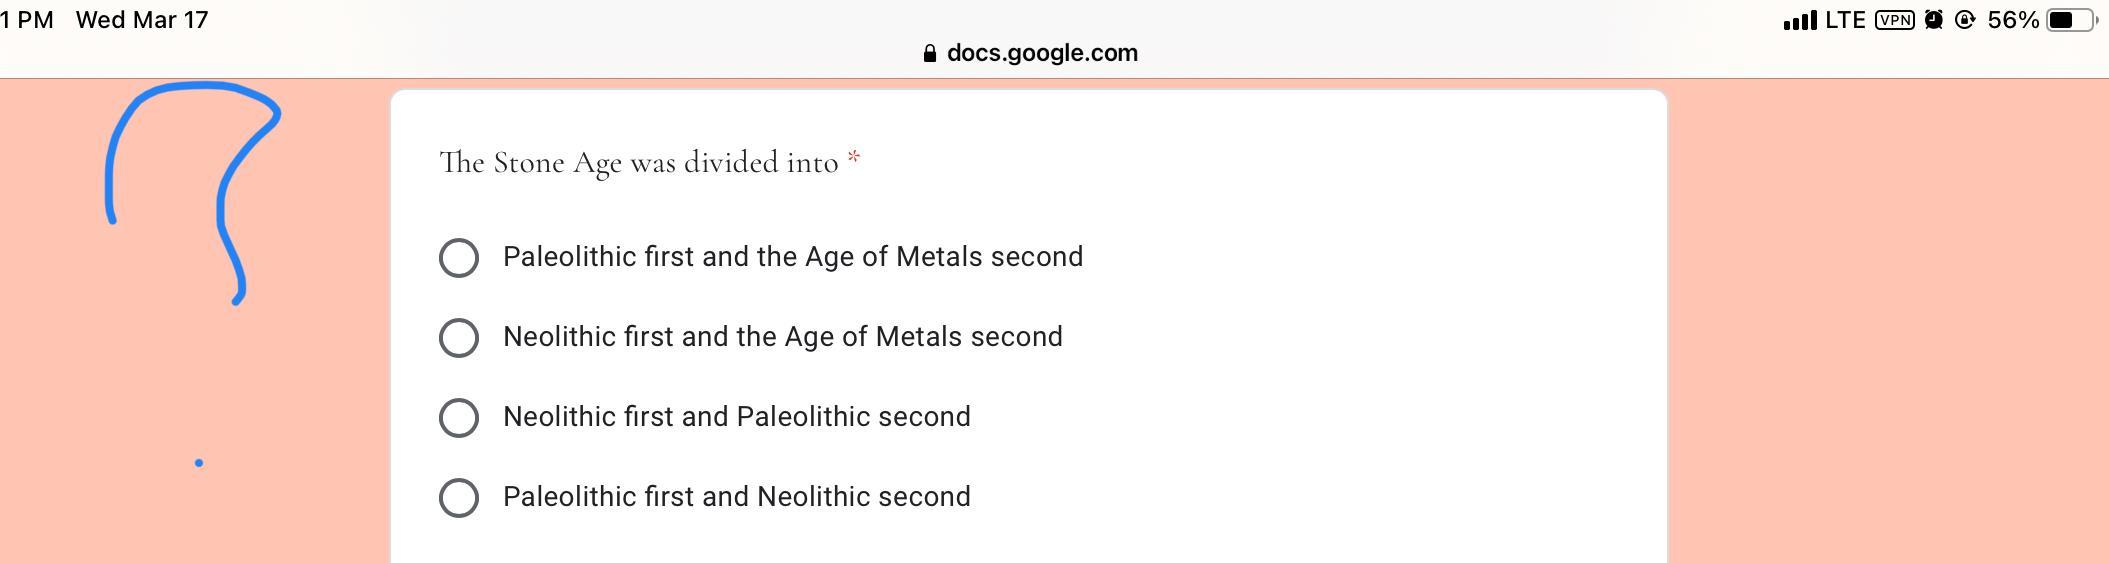Image resolution: width=2109 pixels, height=563 pixels.
Task: Tap the VPN status indicator
Action: (1894, 21)
